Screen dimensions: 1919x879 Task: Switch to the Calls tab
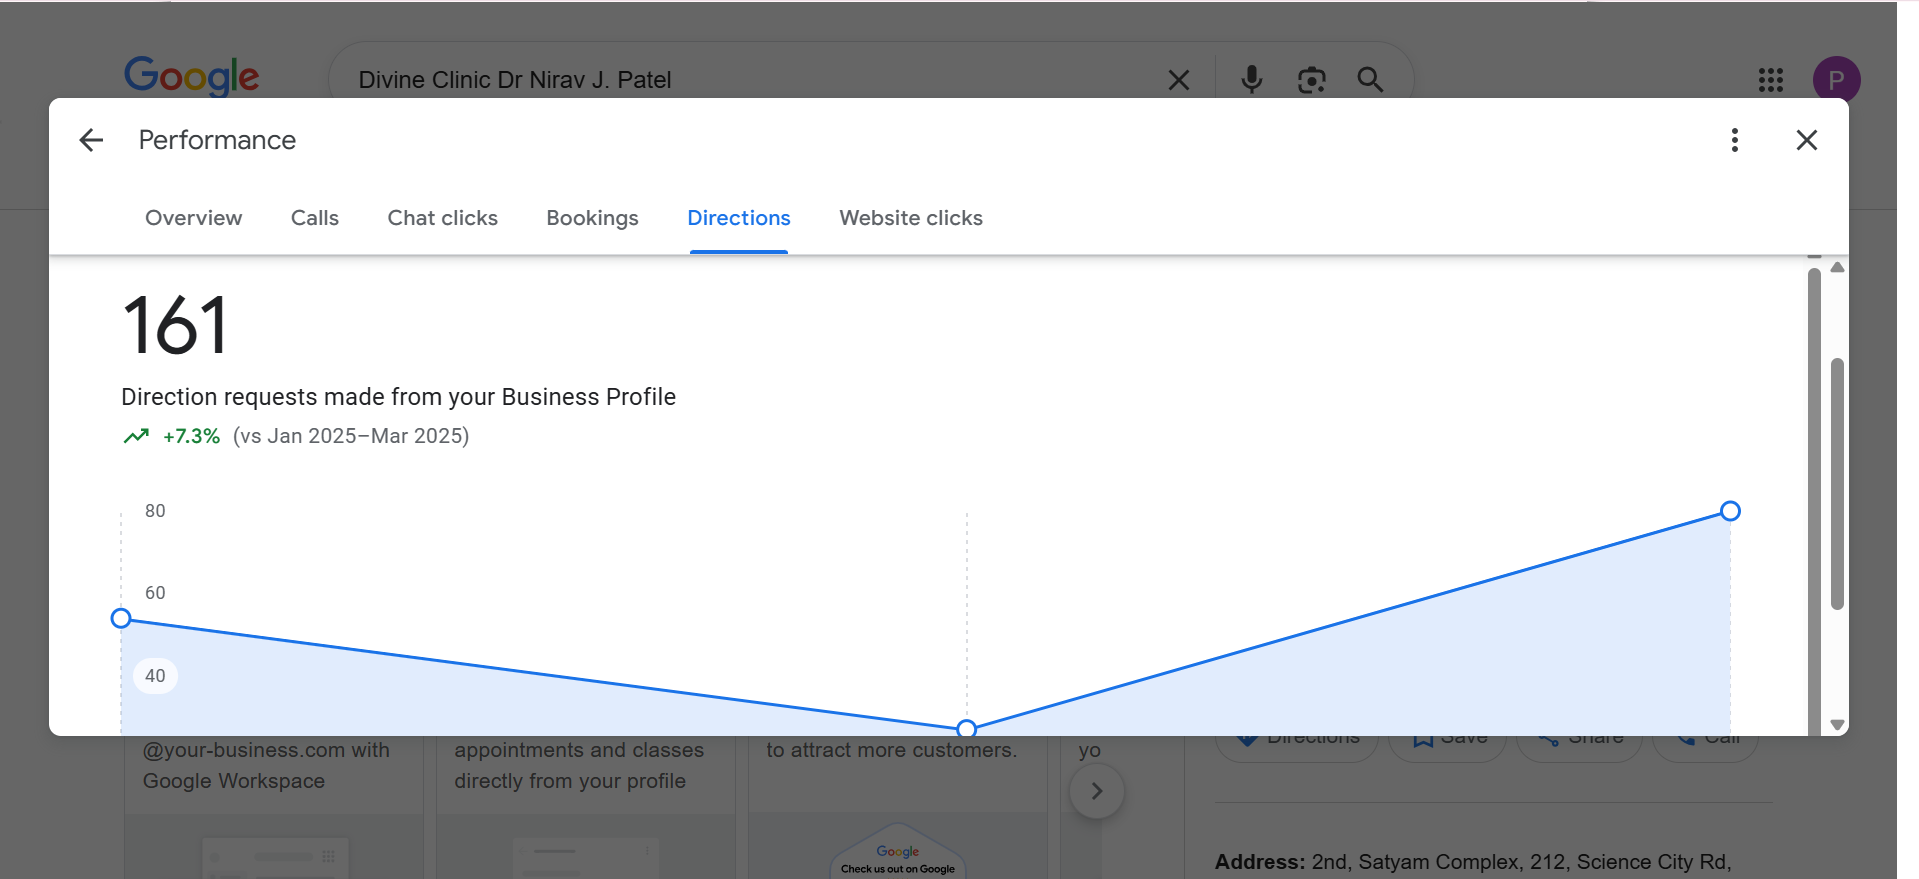315,218
